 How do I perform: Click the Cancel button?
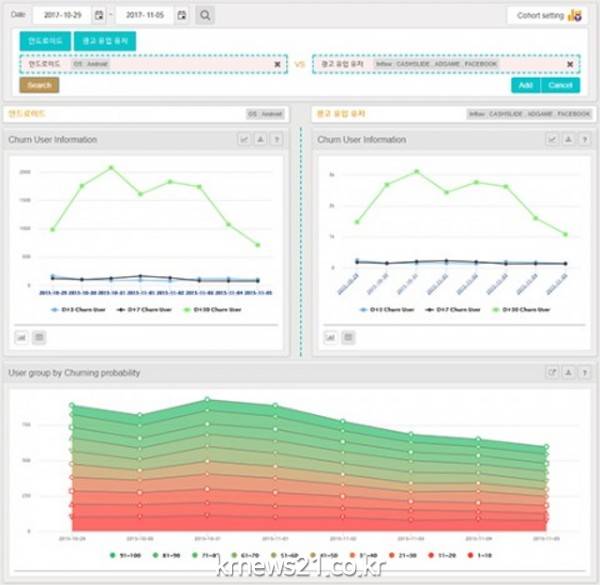pos(560,85)
